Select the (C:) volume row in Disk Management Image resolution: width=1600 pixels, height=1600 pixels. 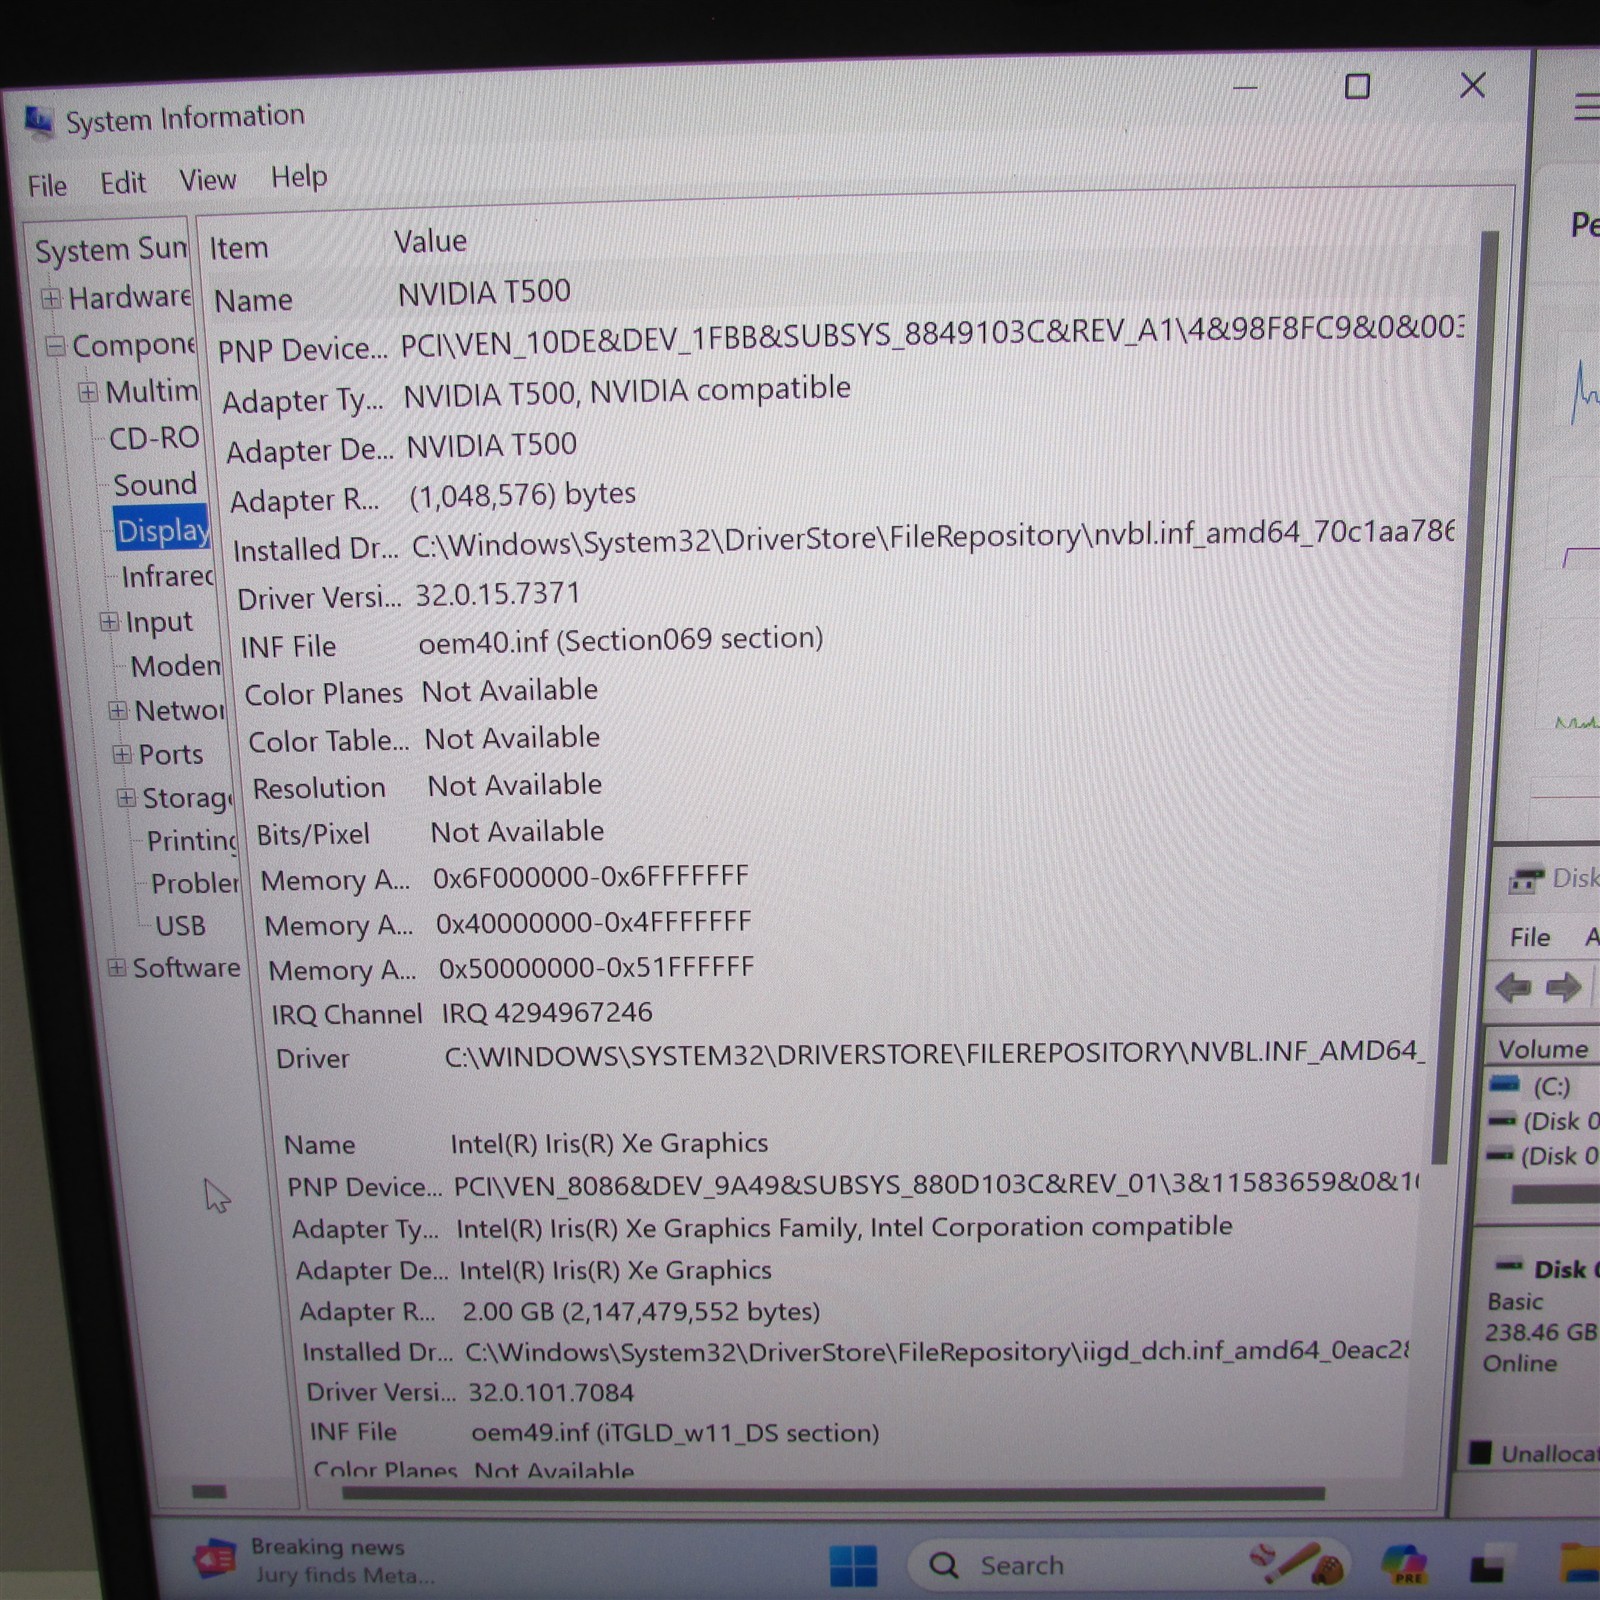coord(1544,1086)
